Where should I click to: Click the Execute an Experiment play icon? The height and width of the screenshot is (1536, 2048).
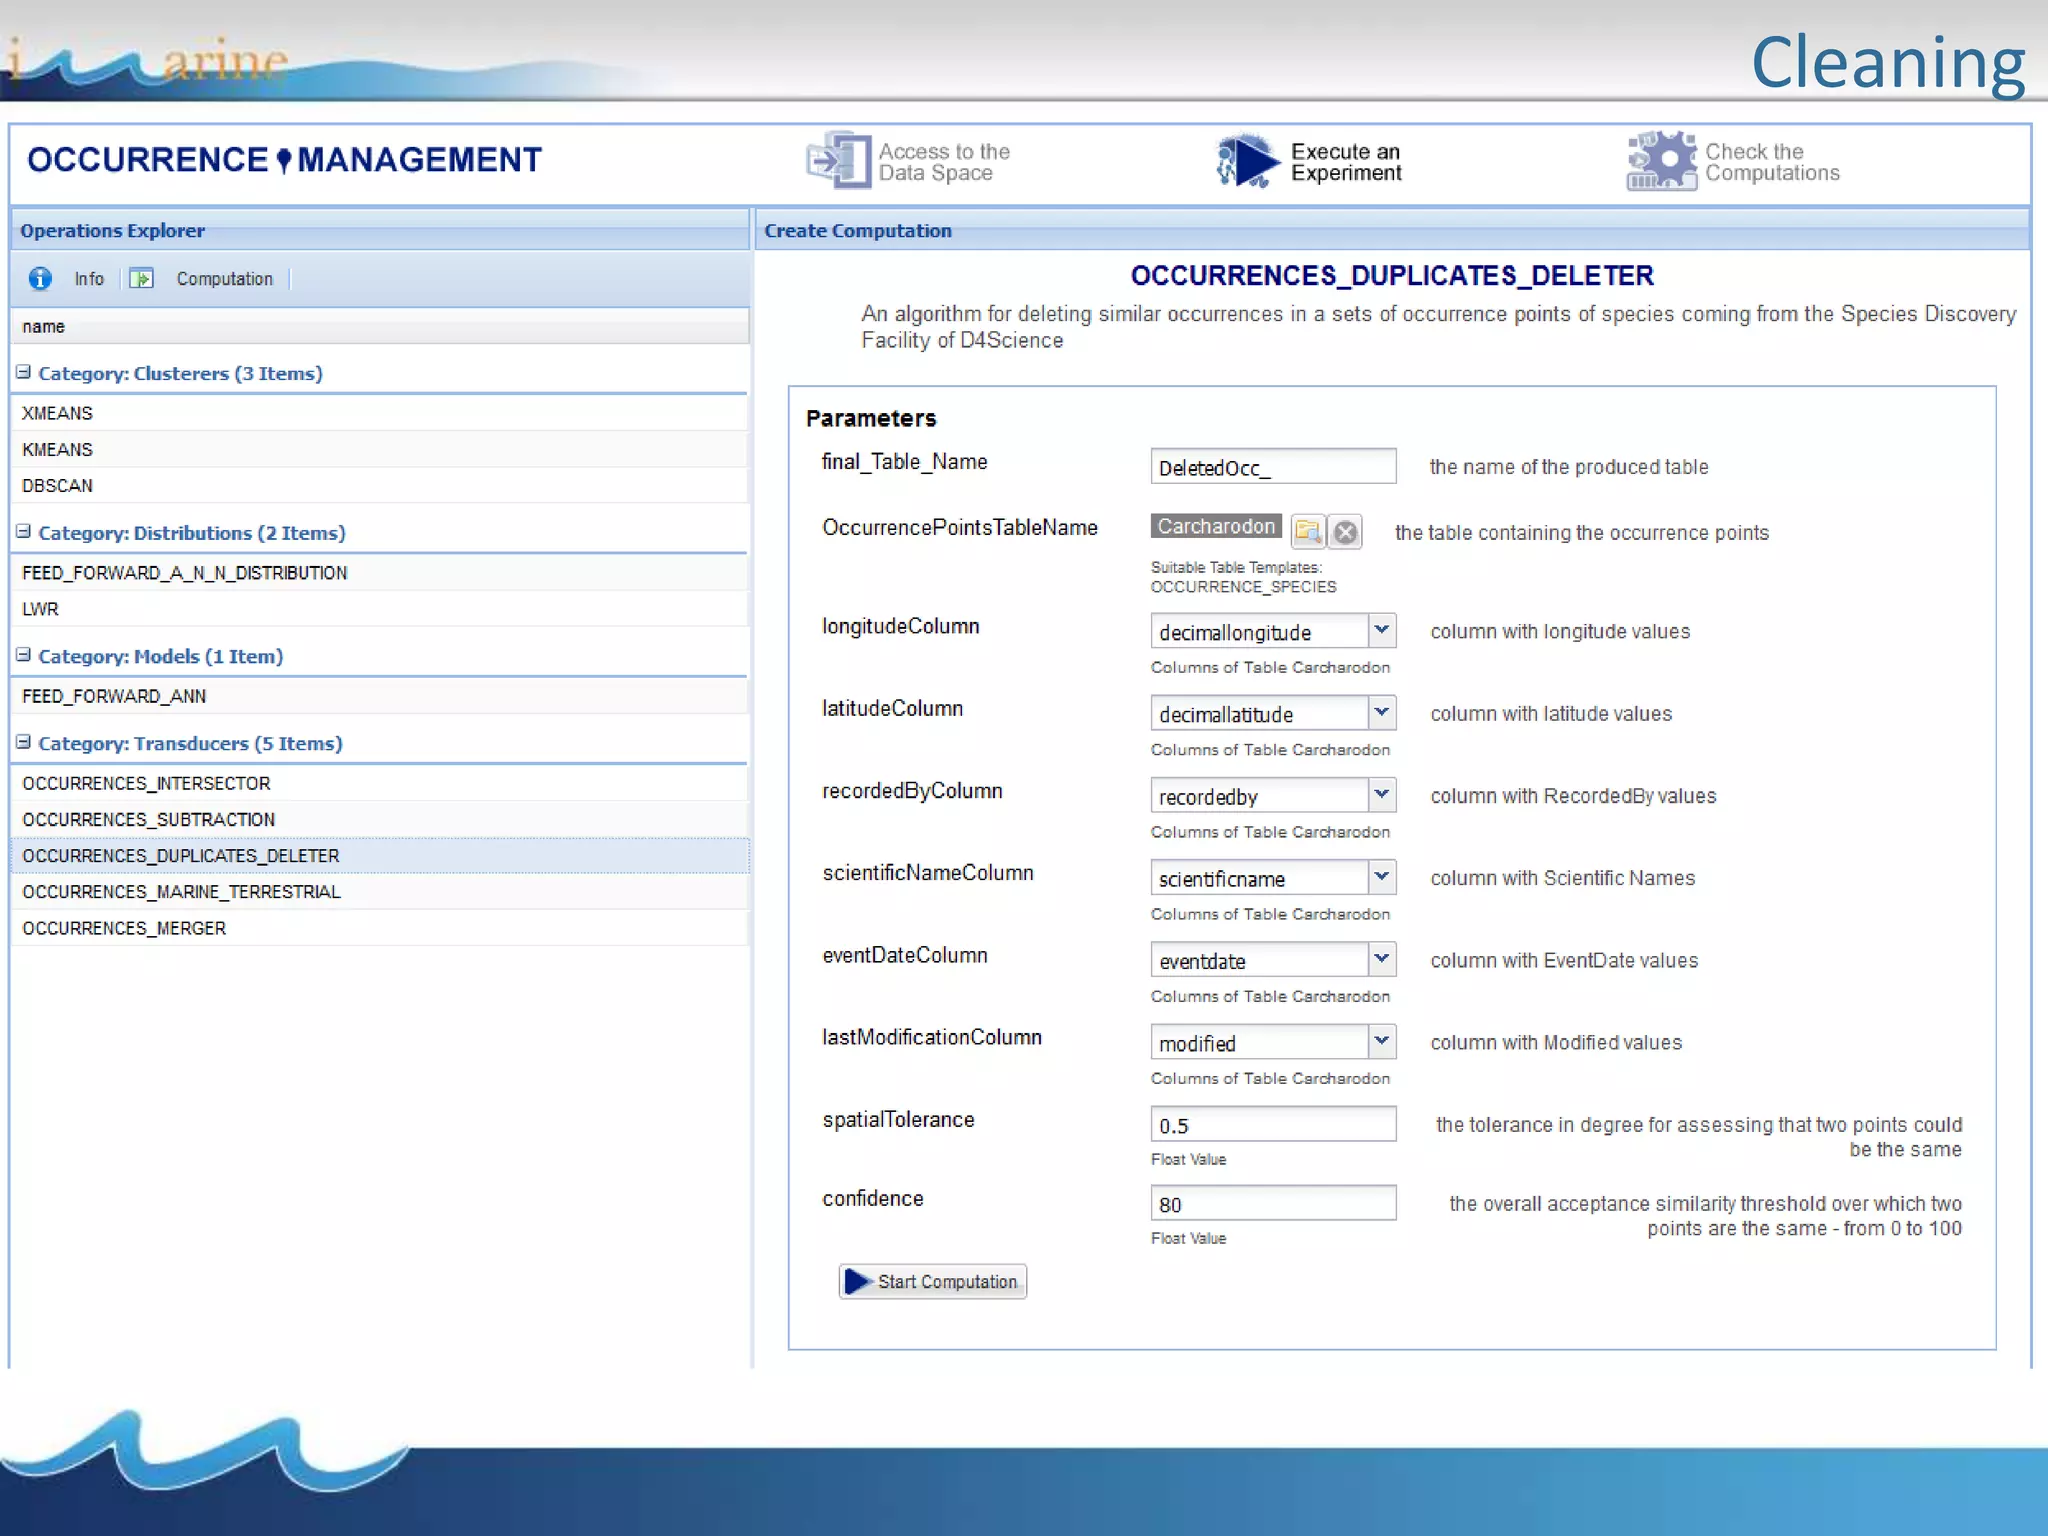coord(1247,160)
